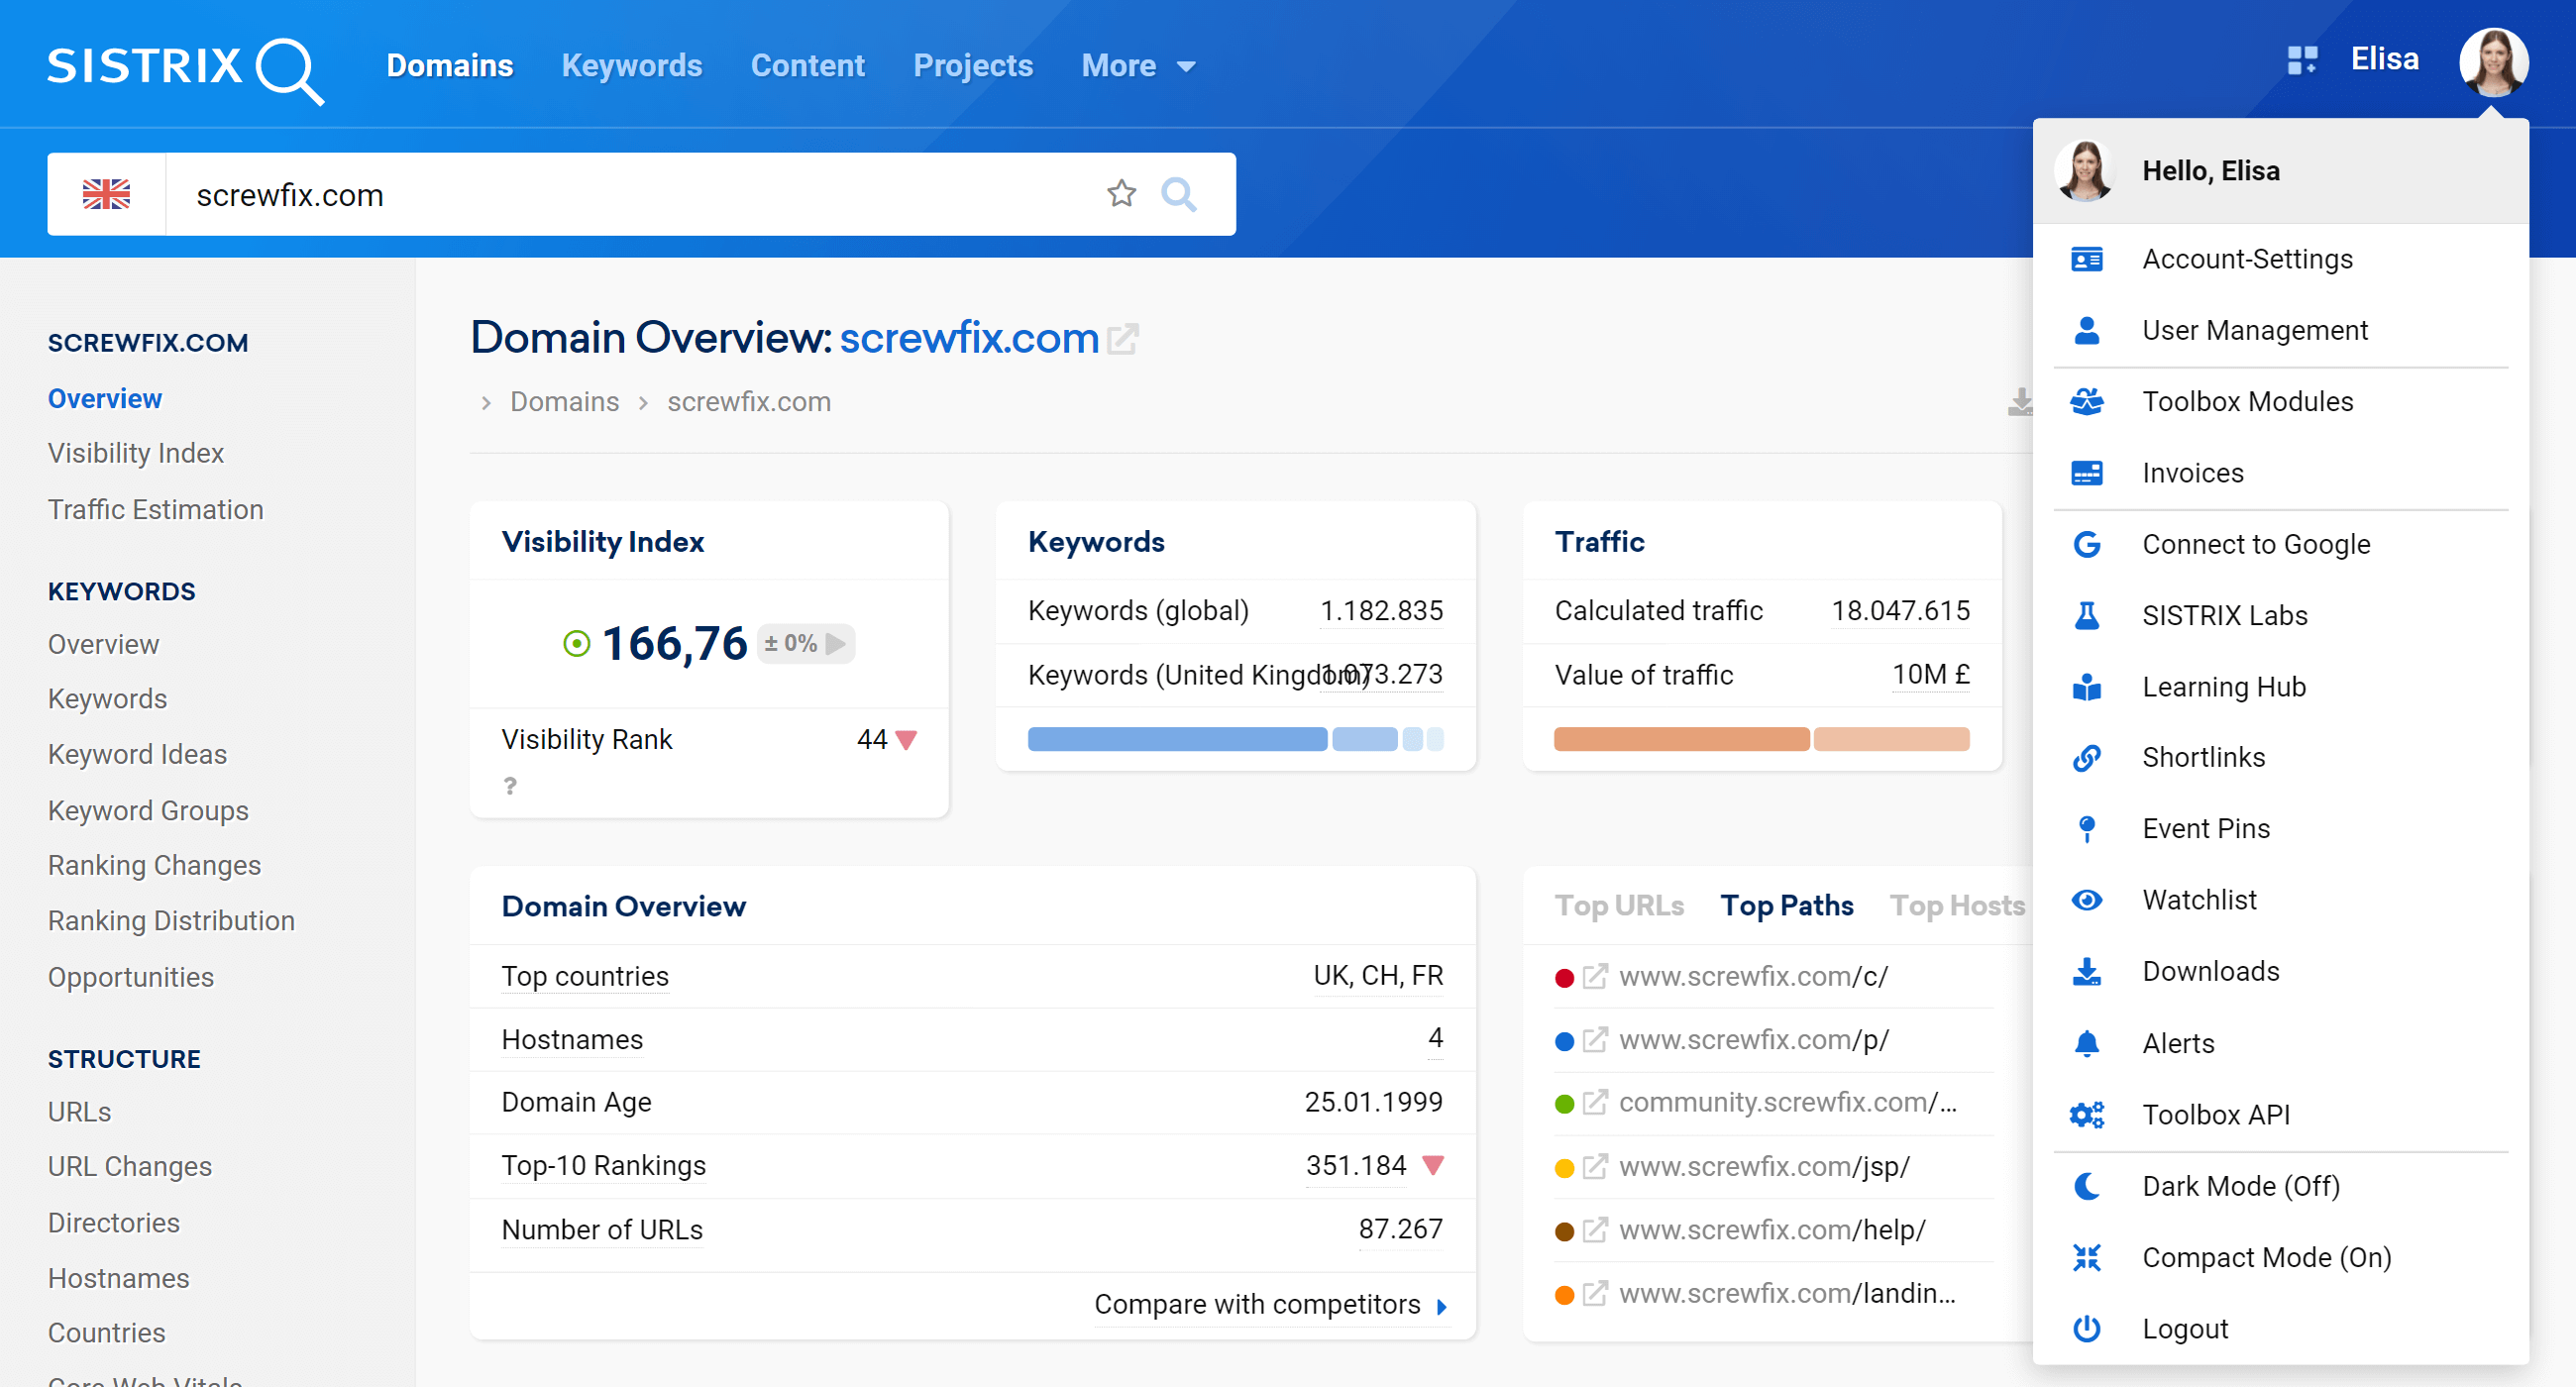
Task: Open Opportunities in sidebar
Action: coord(130,978)
